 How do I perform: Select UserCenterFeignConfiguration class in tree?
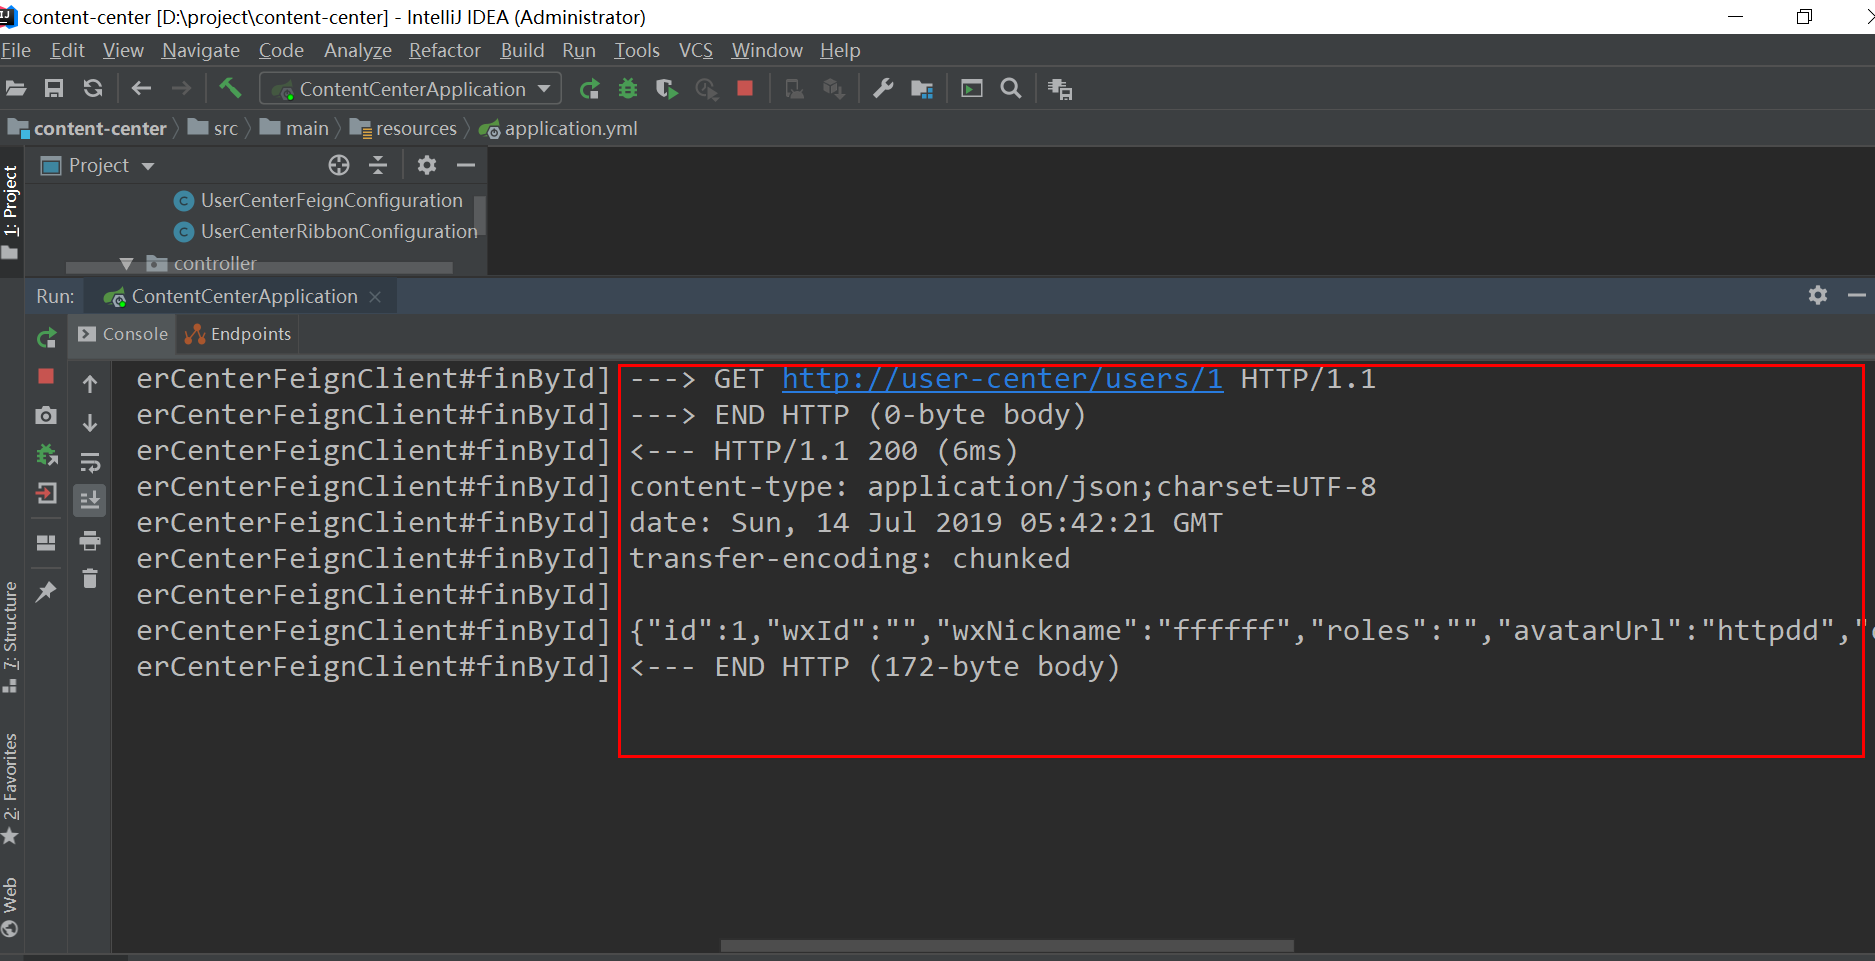coord(331,200)
